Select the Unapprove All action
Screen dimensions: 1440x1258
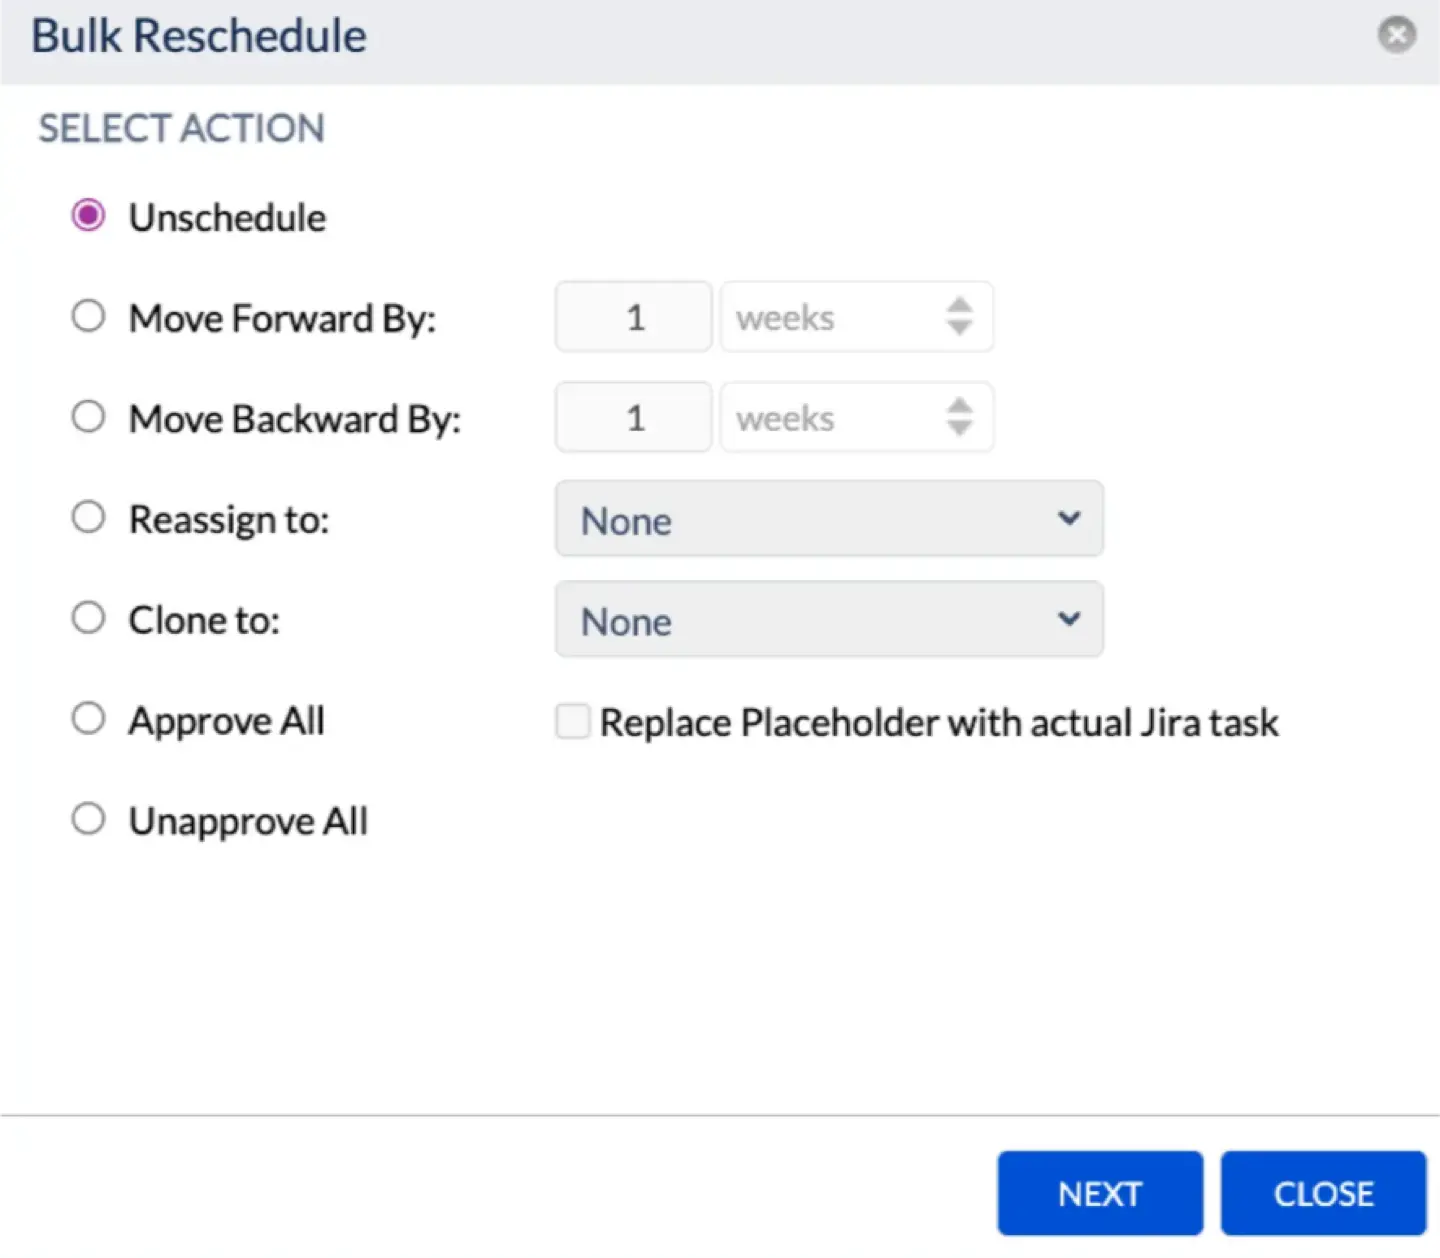[x=88, y=818]
